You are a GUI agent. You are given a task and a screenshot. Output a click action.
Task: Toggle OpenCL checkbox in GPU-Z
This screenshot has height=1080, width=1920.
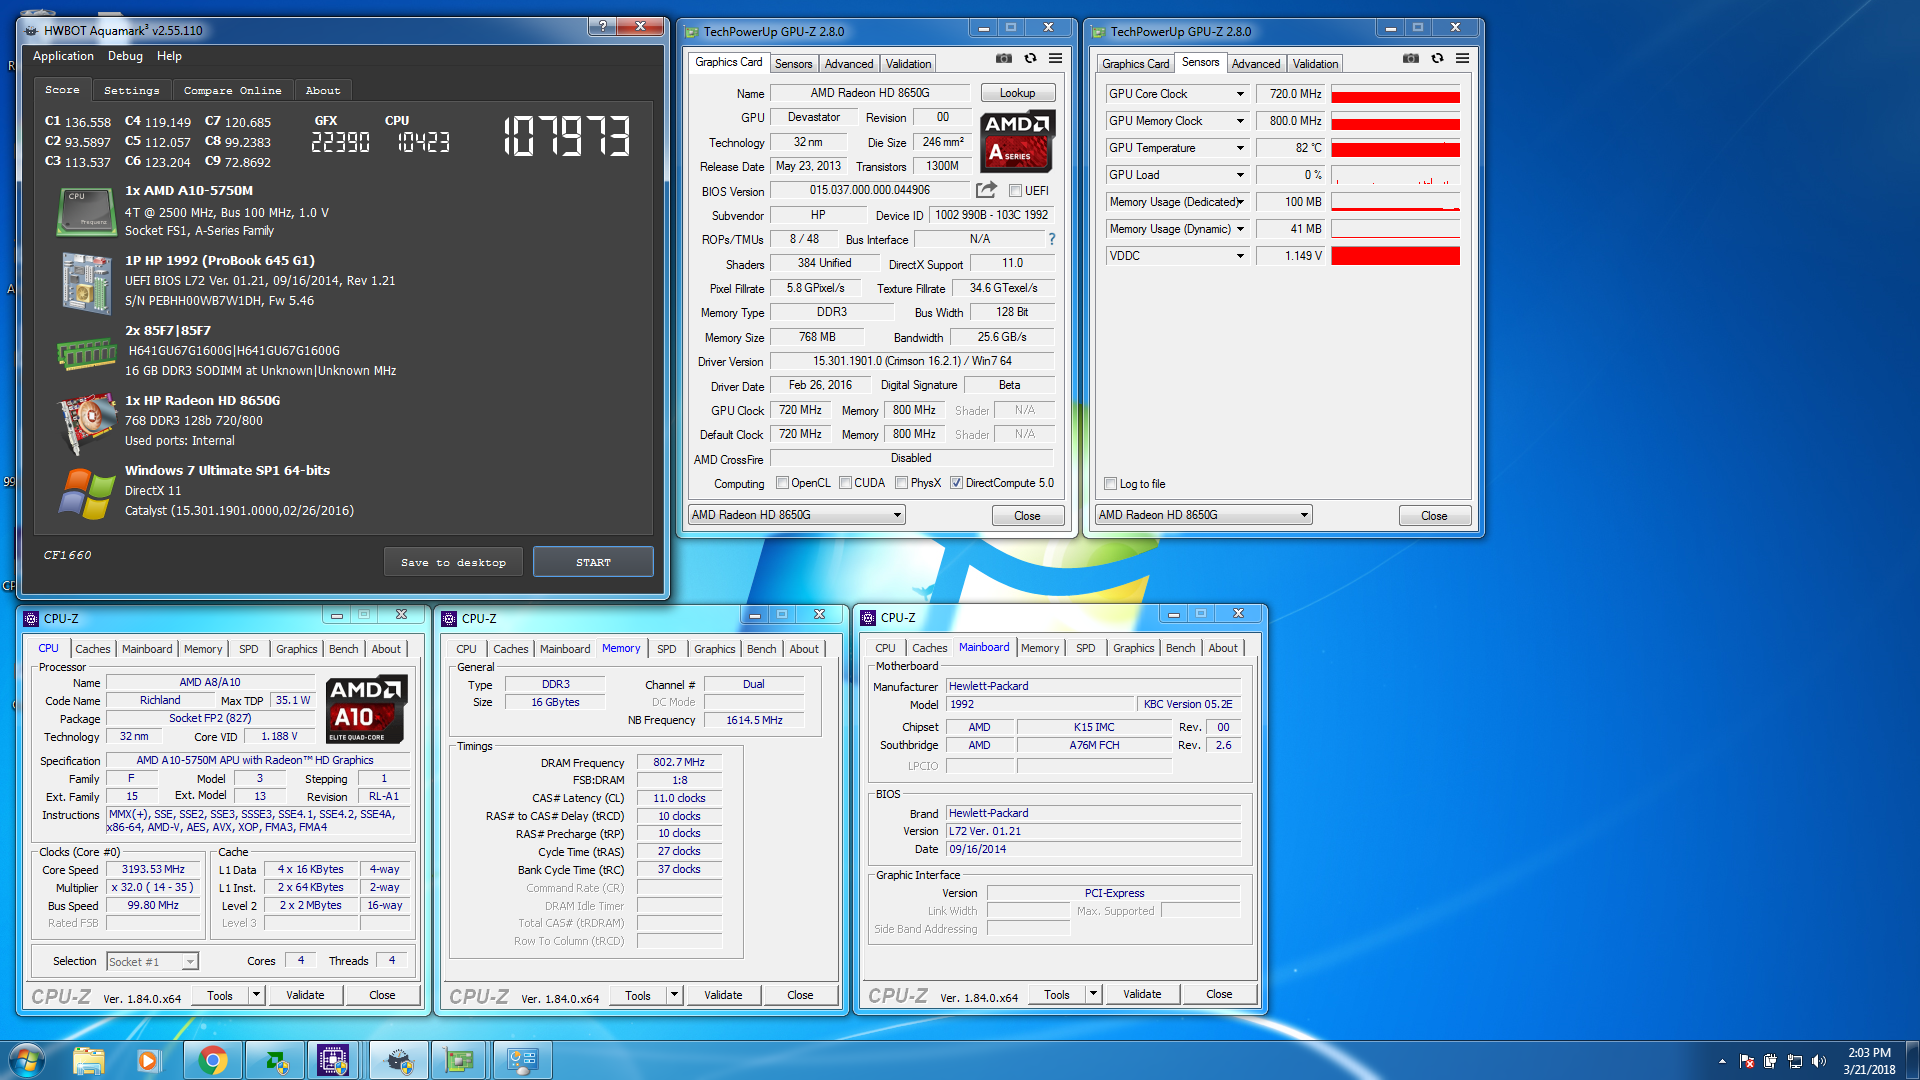point(783,483)
